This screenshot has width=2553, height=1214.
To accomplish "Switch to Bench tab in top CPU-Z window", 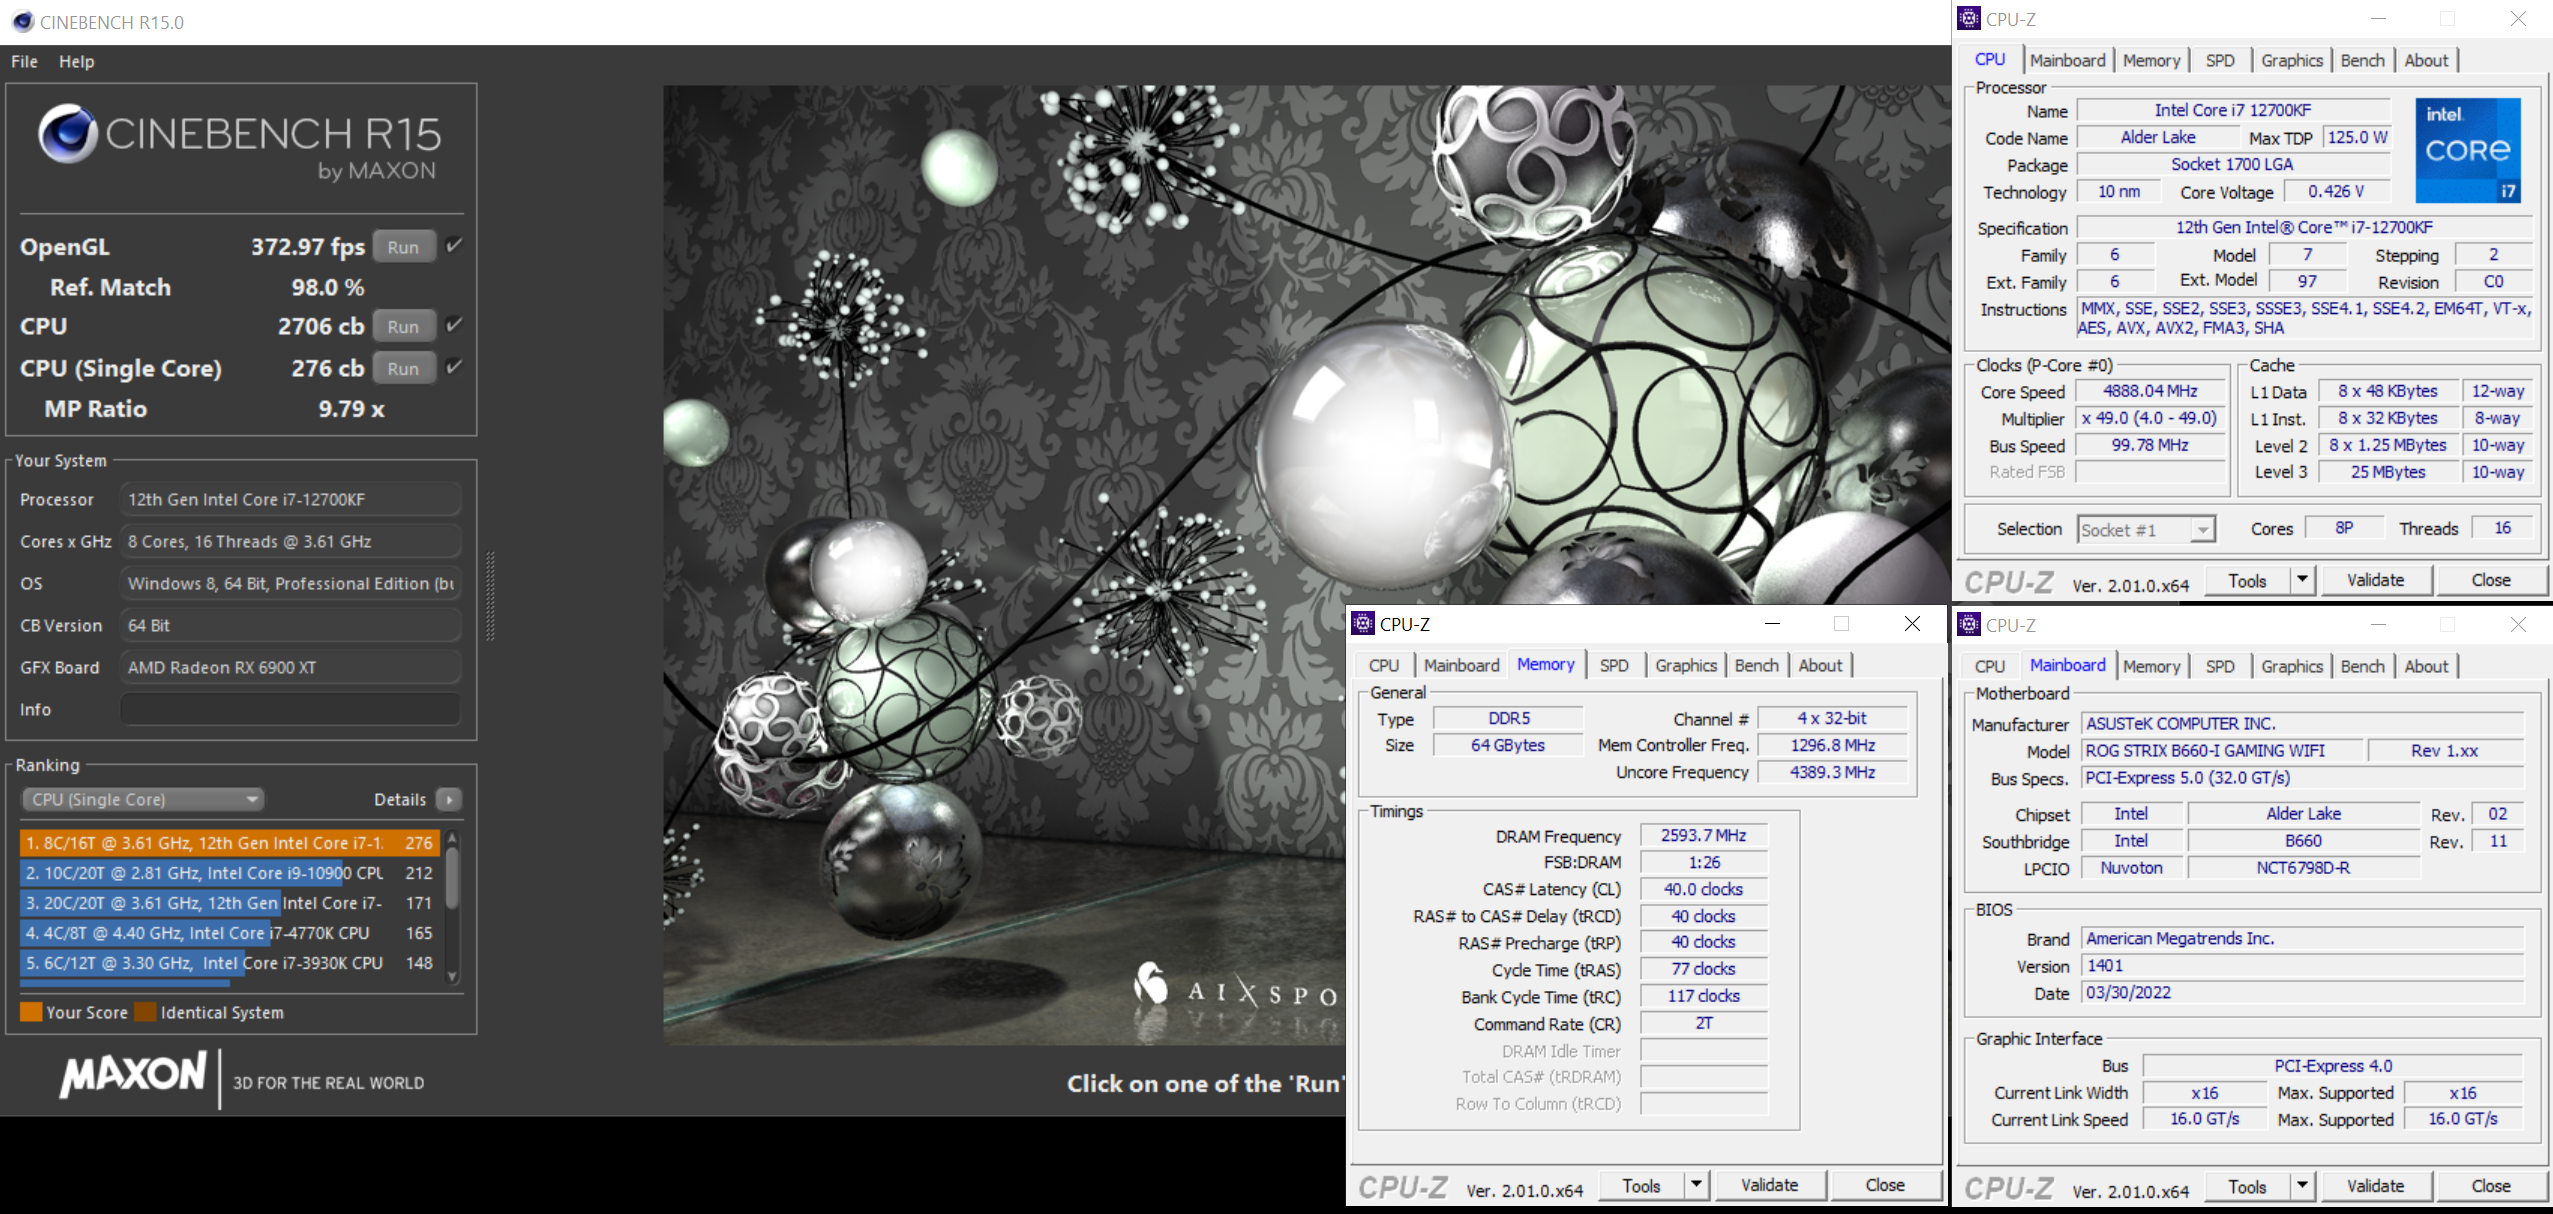I will point(2362,60).
